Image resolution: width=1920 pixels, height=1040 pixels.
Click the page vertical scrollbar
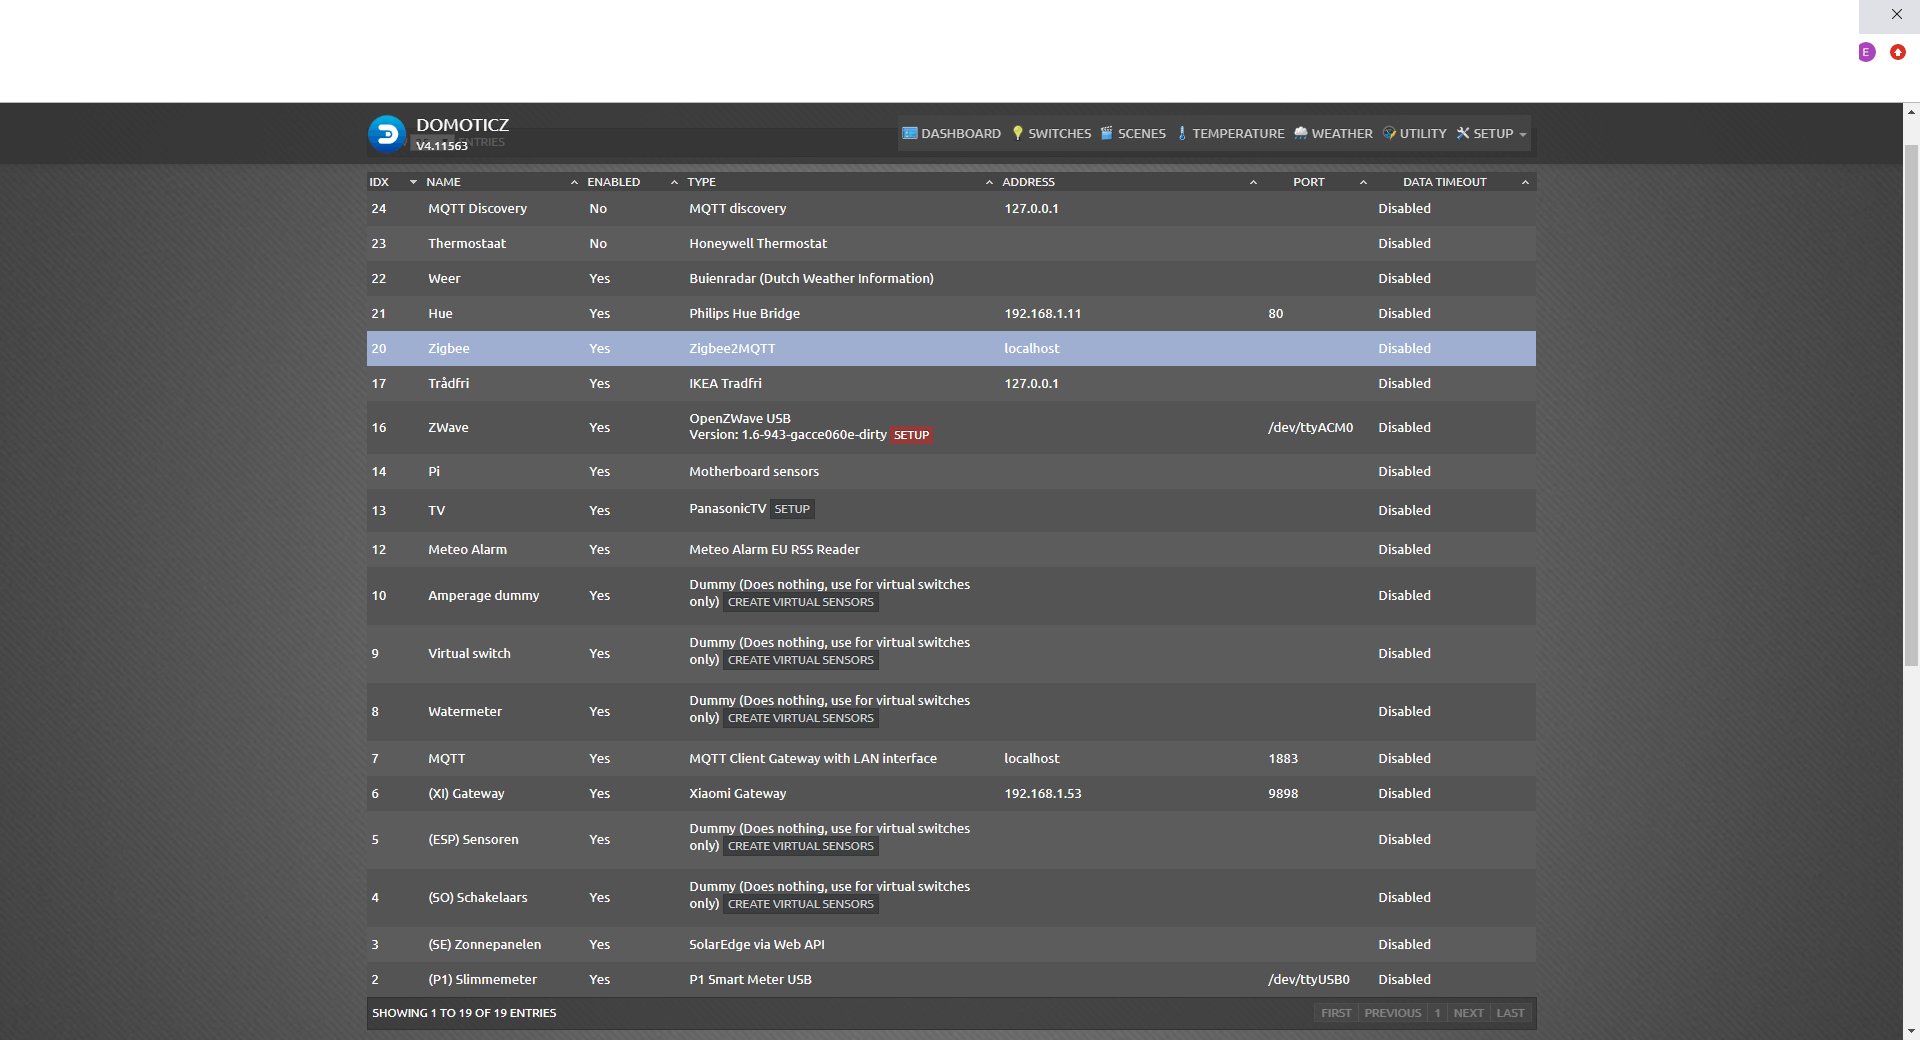[x=1911, y=400]
